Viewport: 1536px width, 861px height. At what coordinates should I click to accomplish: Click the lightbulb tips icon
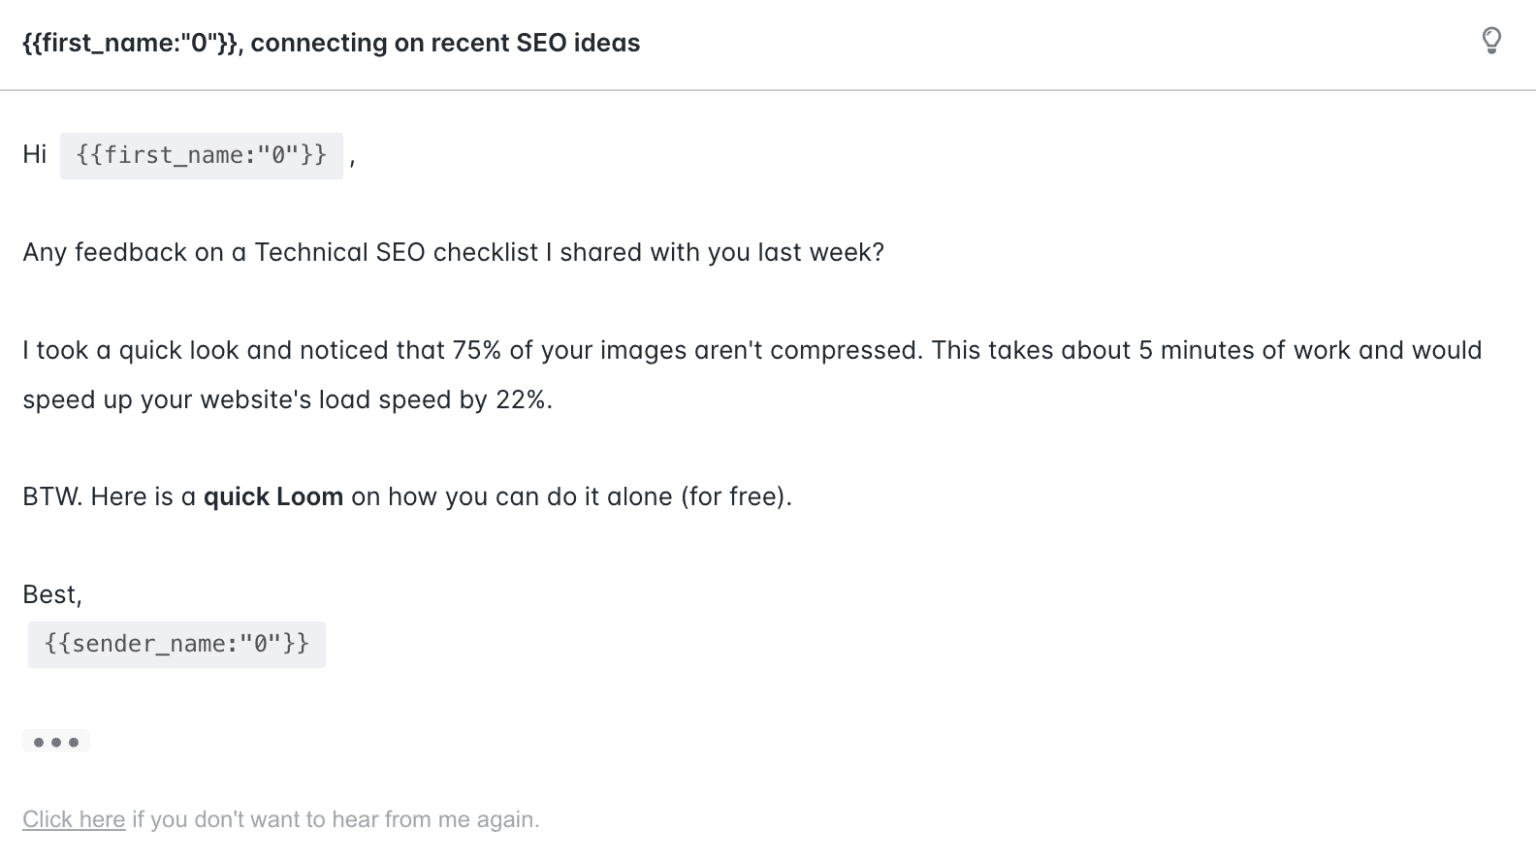click(1492, 41)
